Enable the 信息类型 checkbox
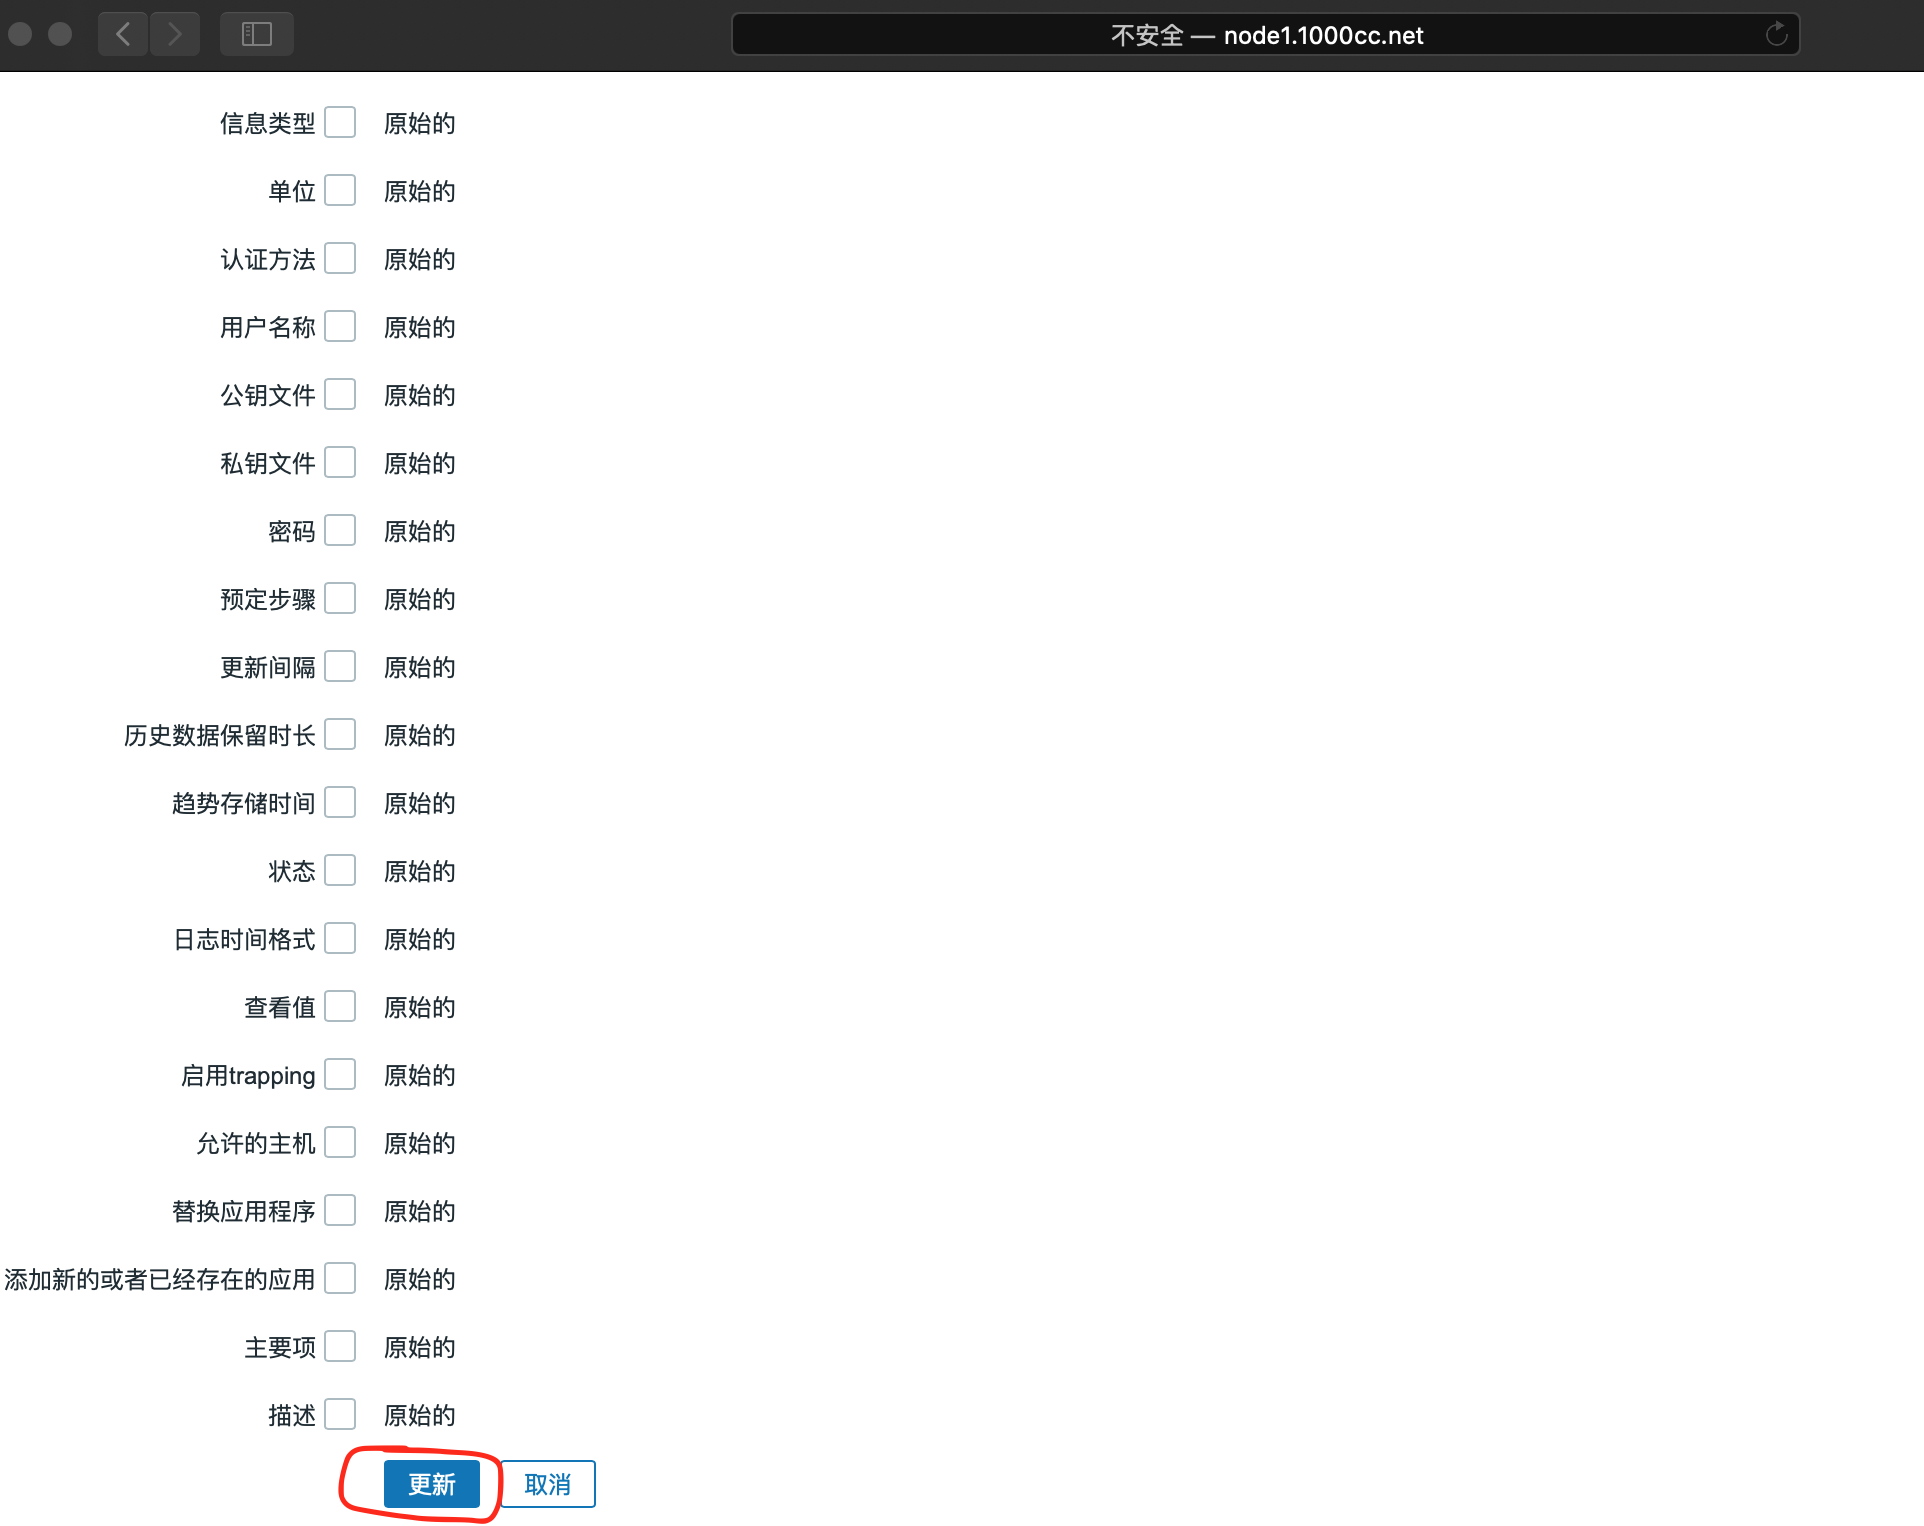The width and height of the screenshot is (1924, 1526). click(340, 122)
